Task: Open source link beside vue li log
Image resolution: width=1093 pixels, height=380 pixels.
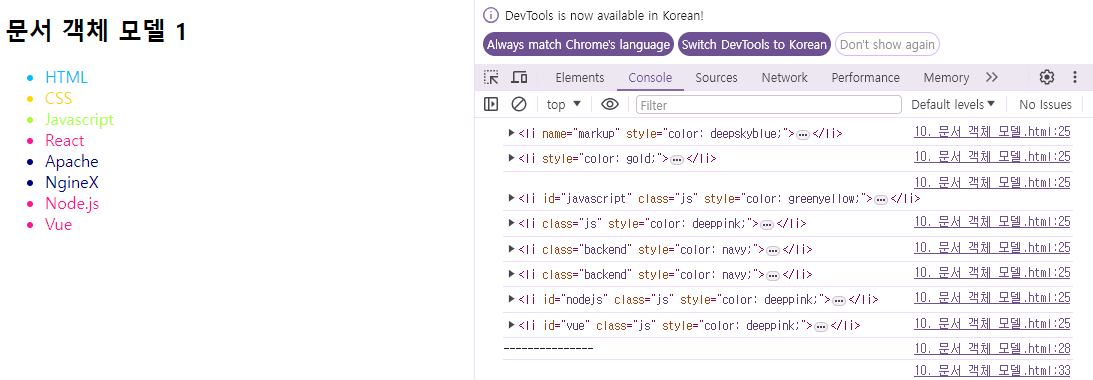Action: (x=992, y=323)
